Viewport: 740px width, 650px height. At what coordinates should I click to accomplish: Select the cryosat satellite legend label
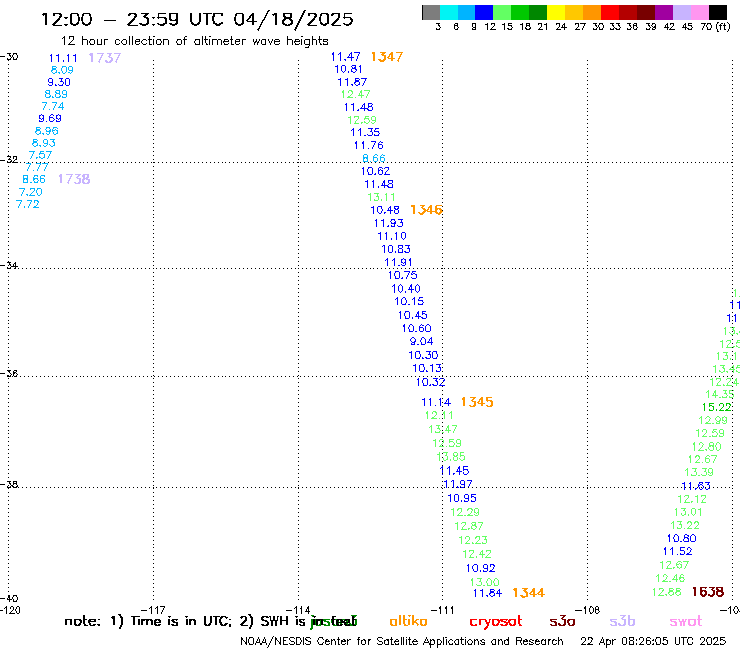(x=496, y=622)
